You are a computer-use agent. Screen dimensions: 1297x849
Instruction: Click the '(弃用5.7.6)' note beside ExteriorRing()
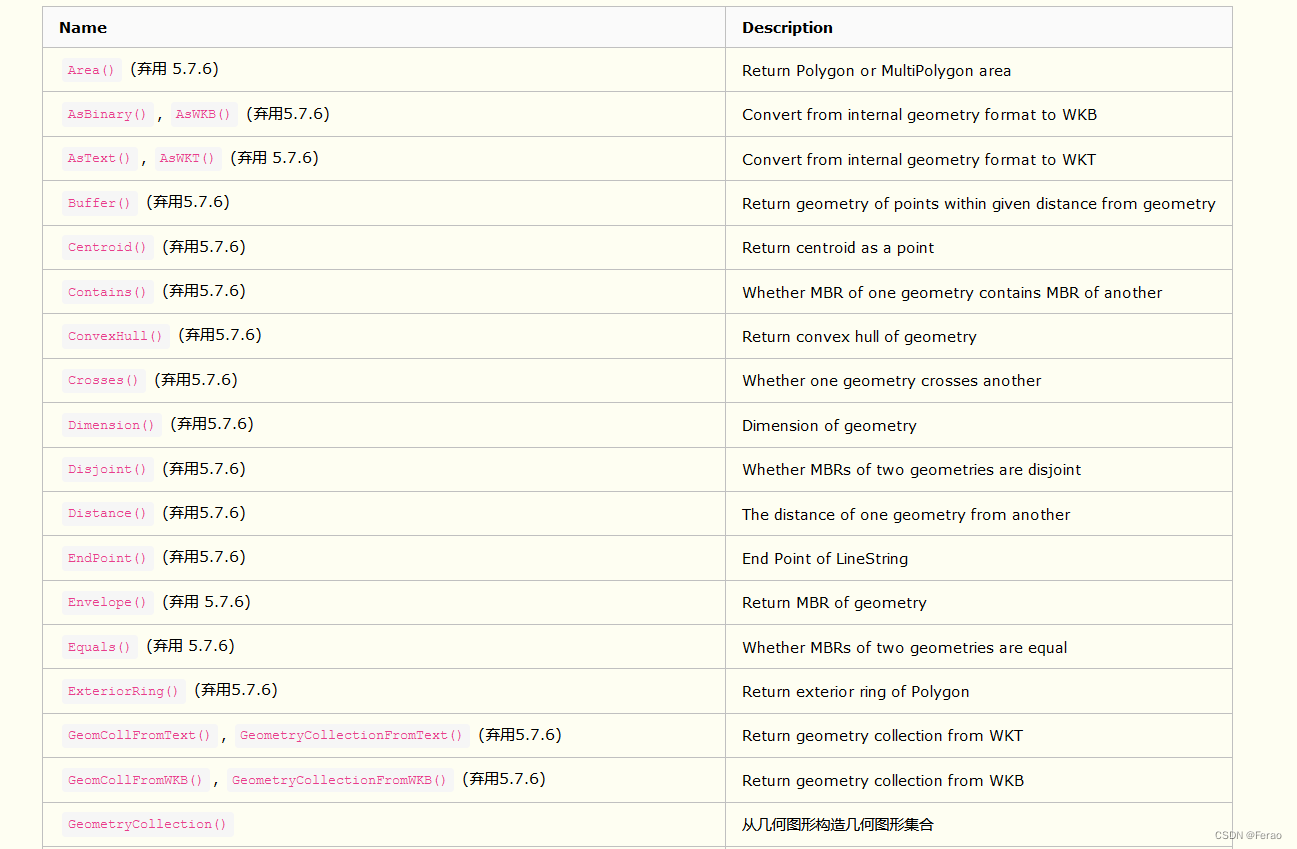[236, 690]
